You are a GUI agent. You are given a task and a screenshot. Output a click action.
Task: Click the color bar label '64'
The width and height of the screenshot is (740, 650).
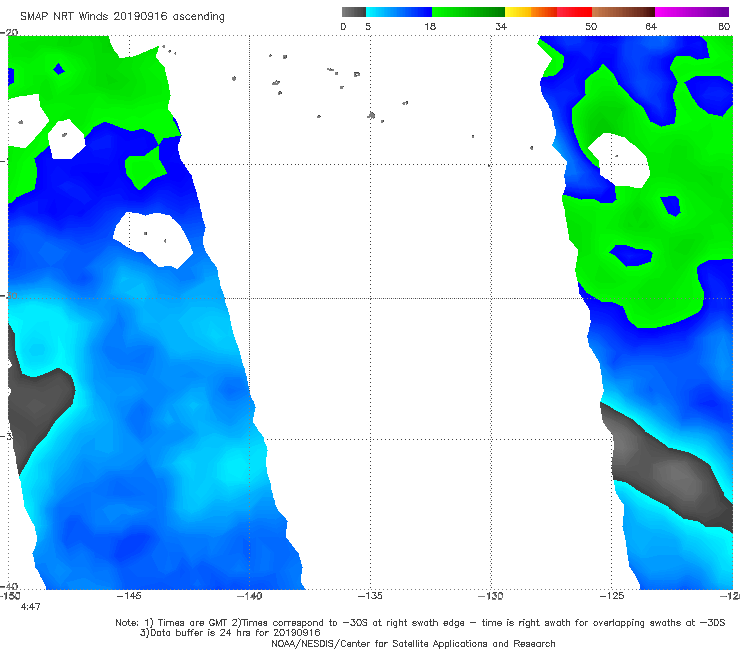pyautogui.click(x=651, y=26)
